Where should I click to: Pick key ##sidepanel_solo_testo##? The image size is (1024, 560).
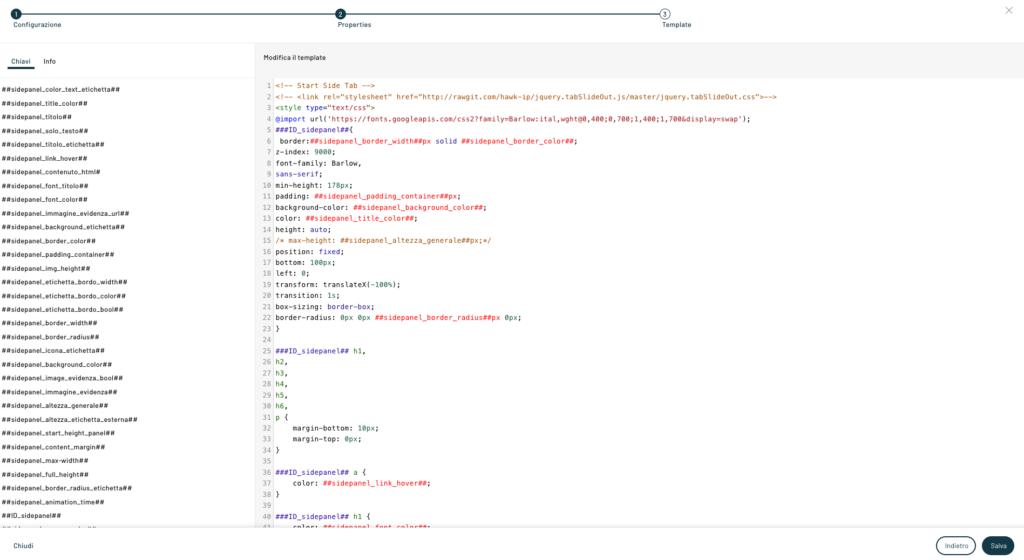click(44, 131)
